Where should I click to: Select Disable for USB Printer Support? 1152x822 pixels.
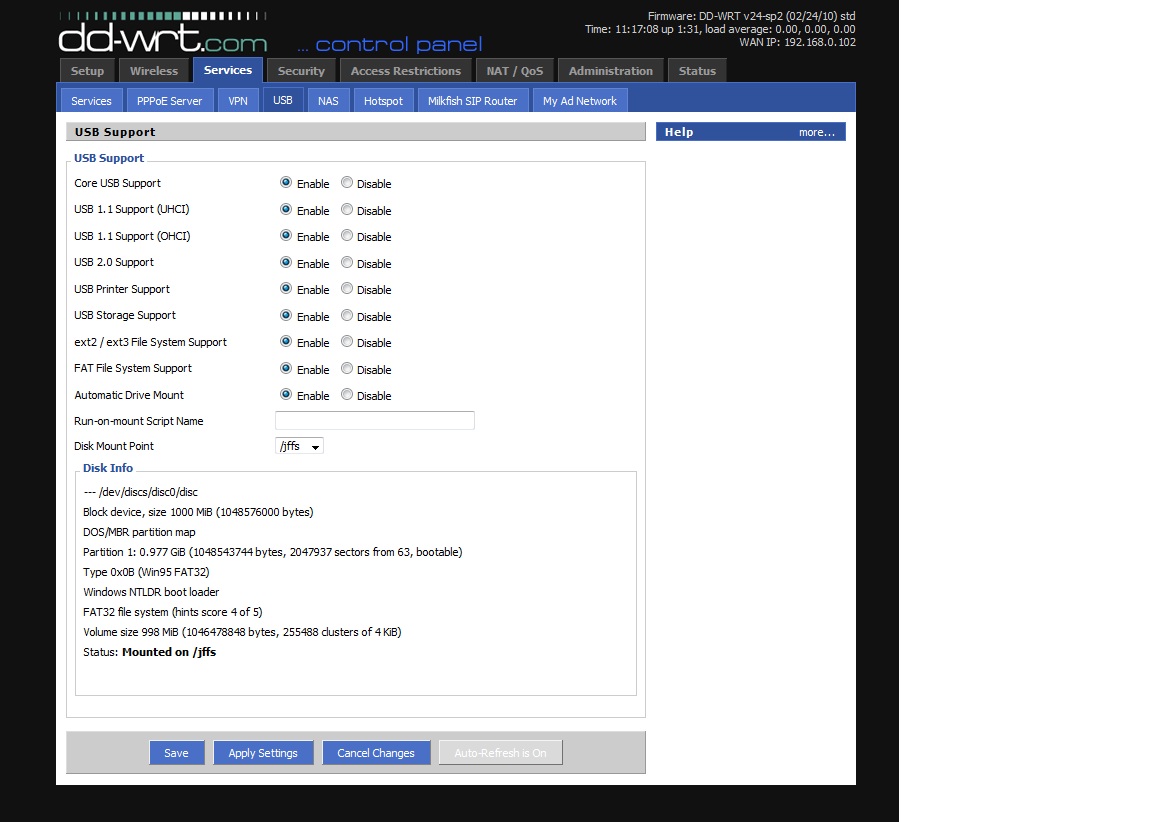[x=347, y=289]
